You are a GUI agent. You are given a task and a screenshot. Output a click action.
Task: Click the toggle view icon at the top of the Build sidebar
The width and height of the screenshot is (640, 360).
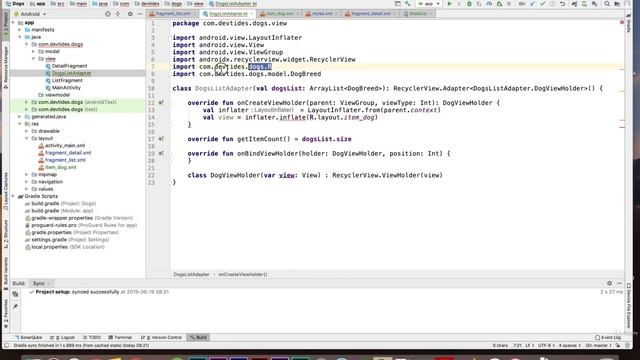coord(15,294)
